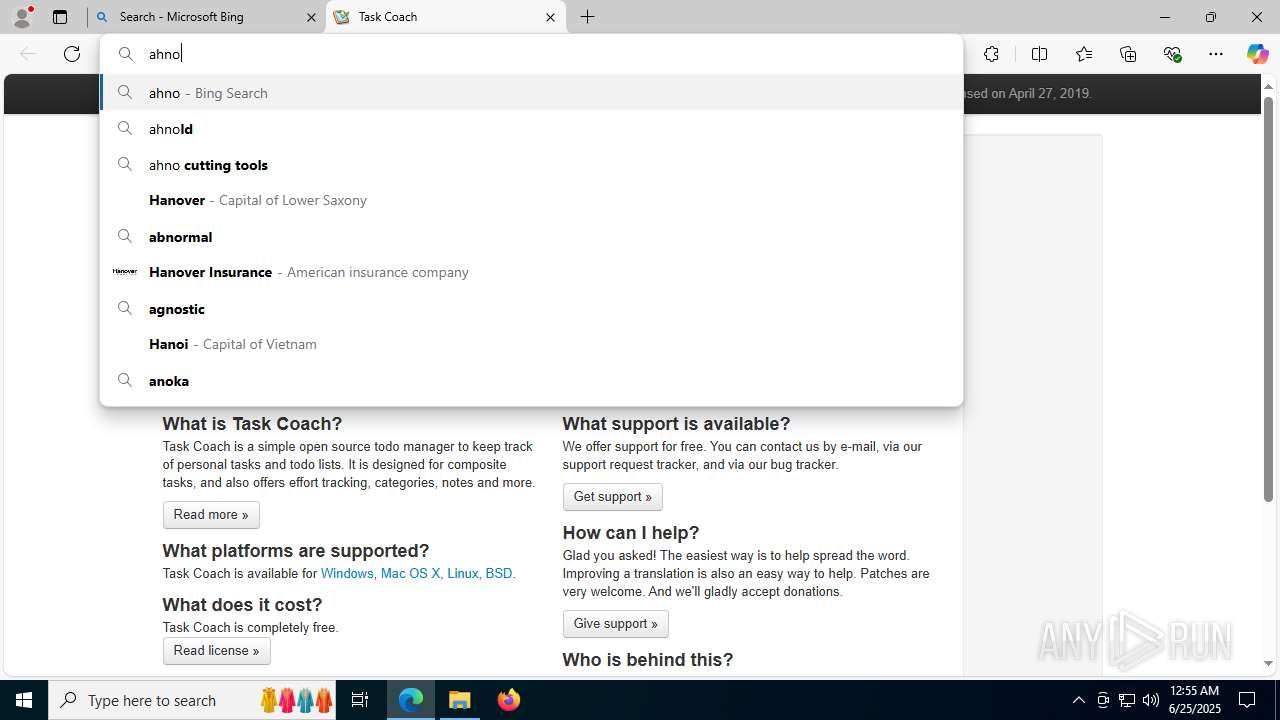This screenshot has height=720, width=1280.
Task: Select 'Hanover - Capital of Lower Saxony'
Action: (531, 200)
